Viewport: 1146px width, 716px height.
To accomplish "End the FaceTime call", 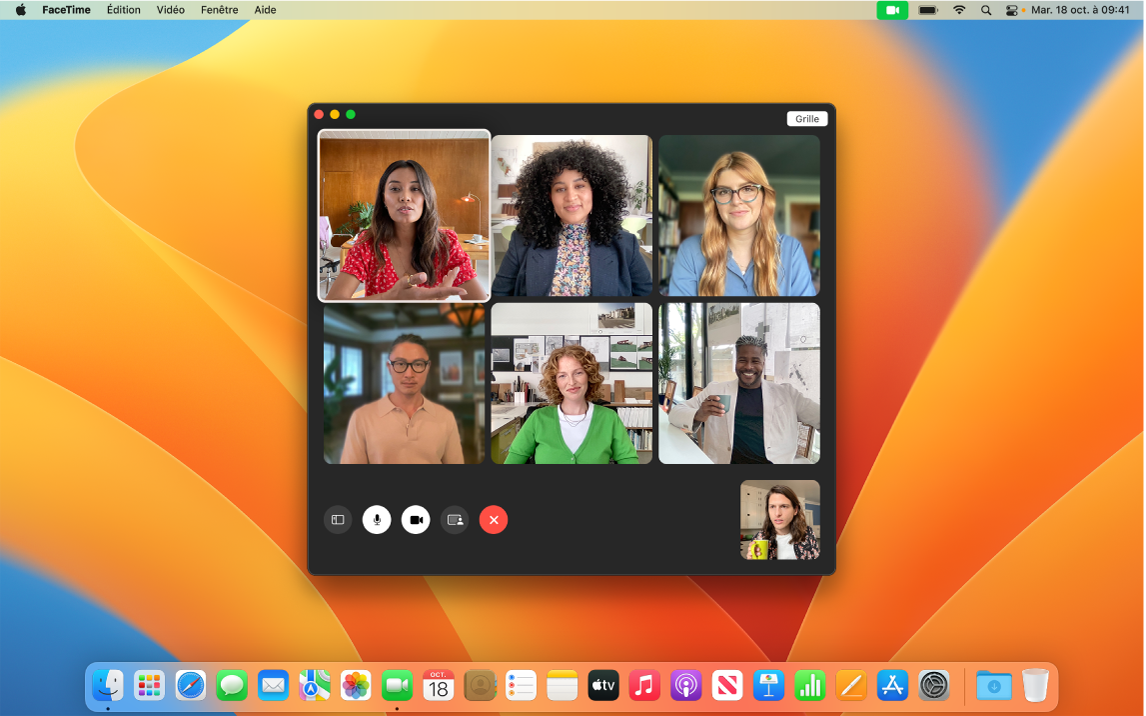I will point(493,519).
